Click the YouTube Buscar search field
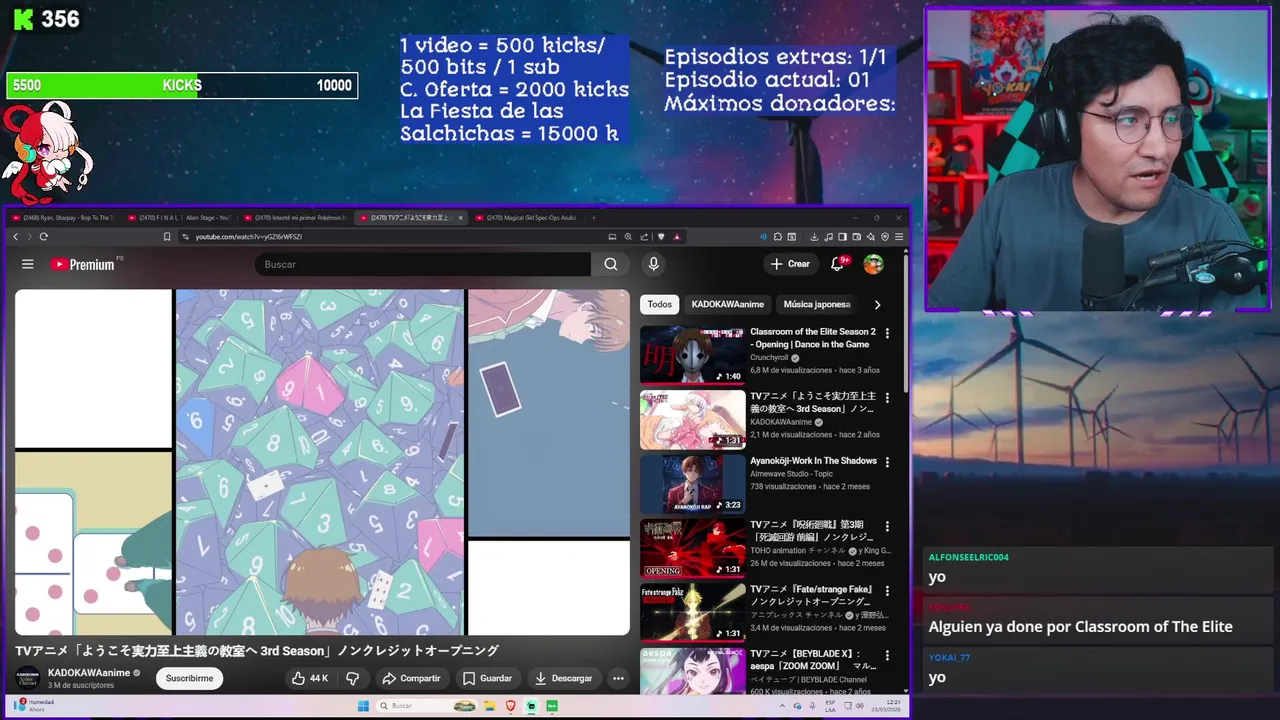This screenshot has height=720, width=1280. click(x=422, y=264)
